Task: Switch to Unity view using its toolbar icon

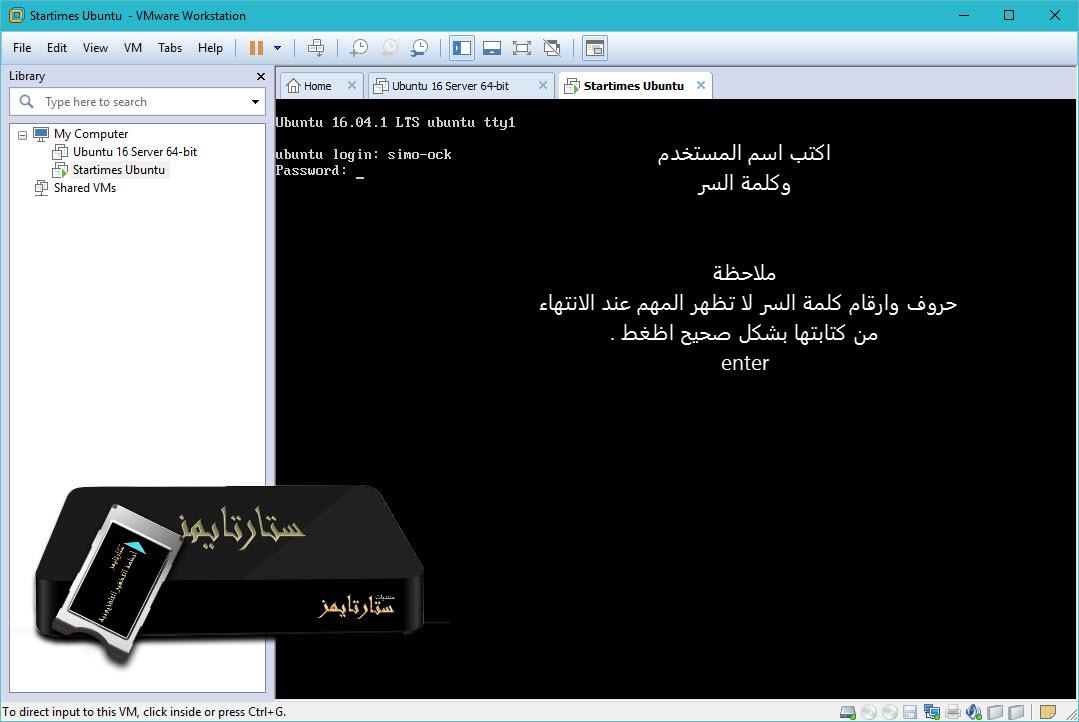Action: 554,47
